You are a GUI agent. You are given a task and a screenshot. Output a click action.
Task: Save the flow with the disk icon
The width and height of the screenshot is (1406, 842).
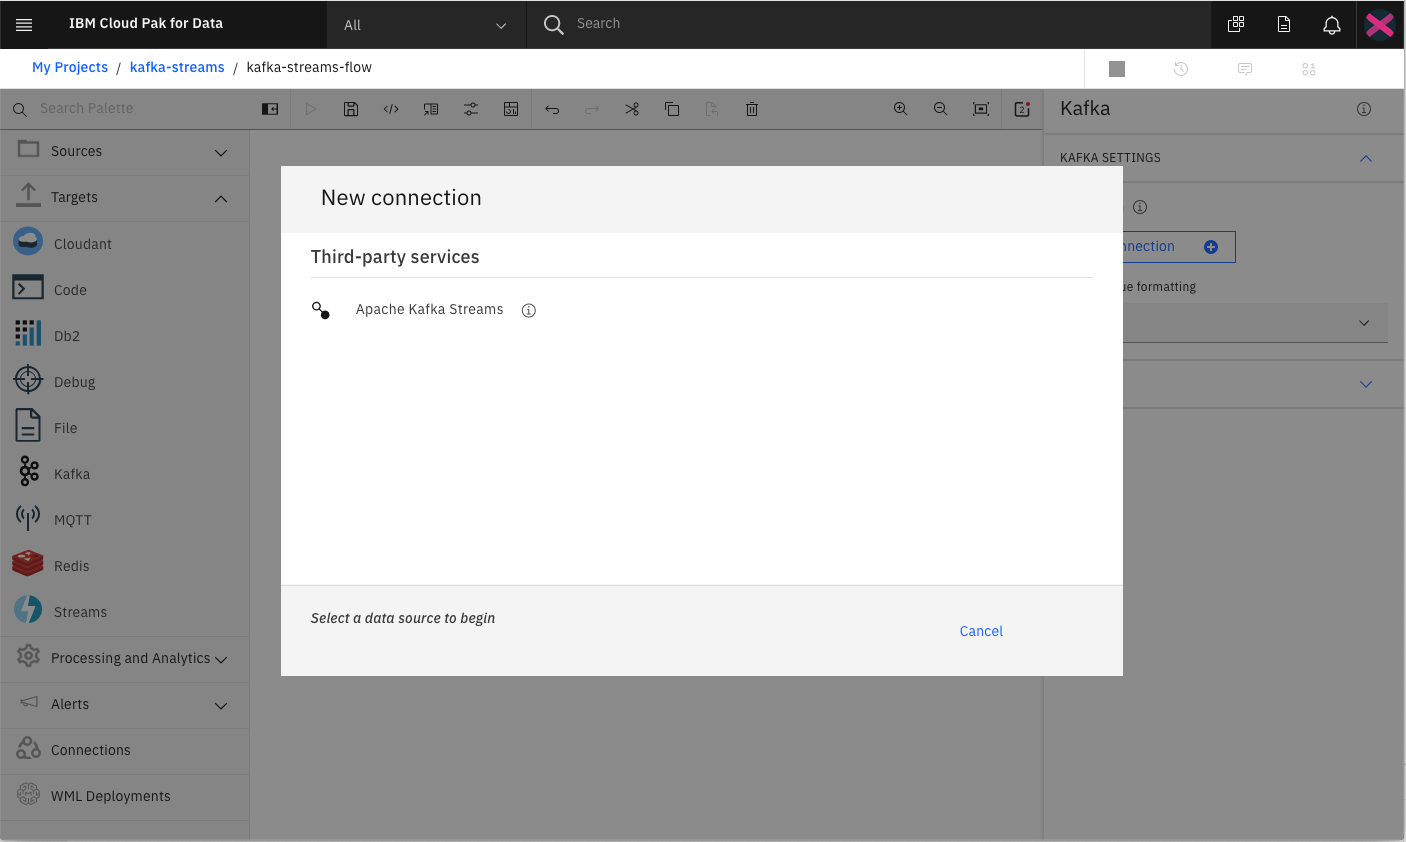[351, 109]
